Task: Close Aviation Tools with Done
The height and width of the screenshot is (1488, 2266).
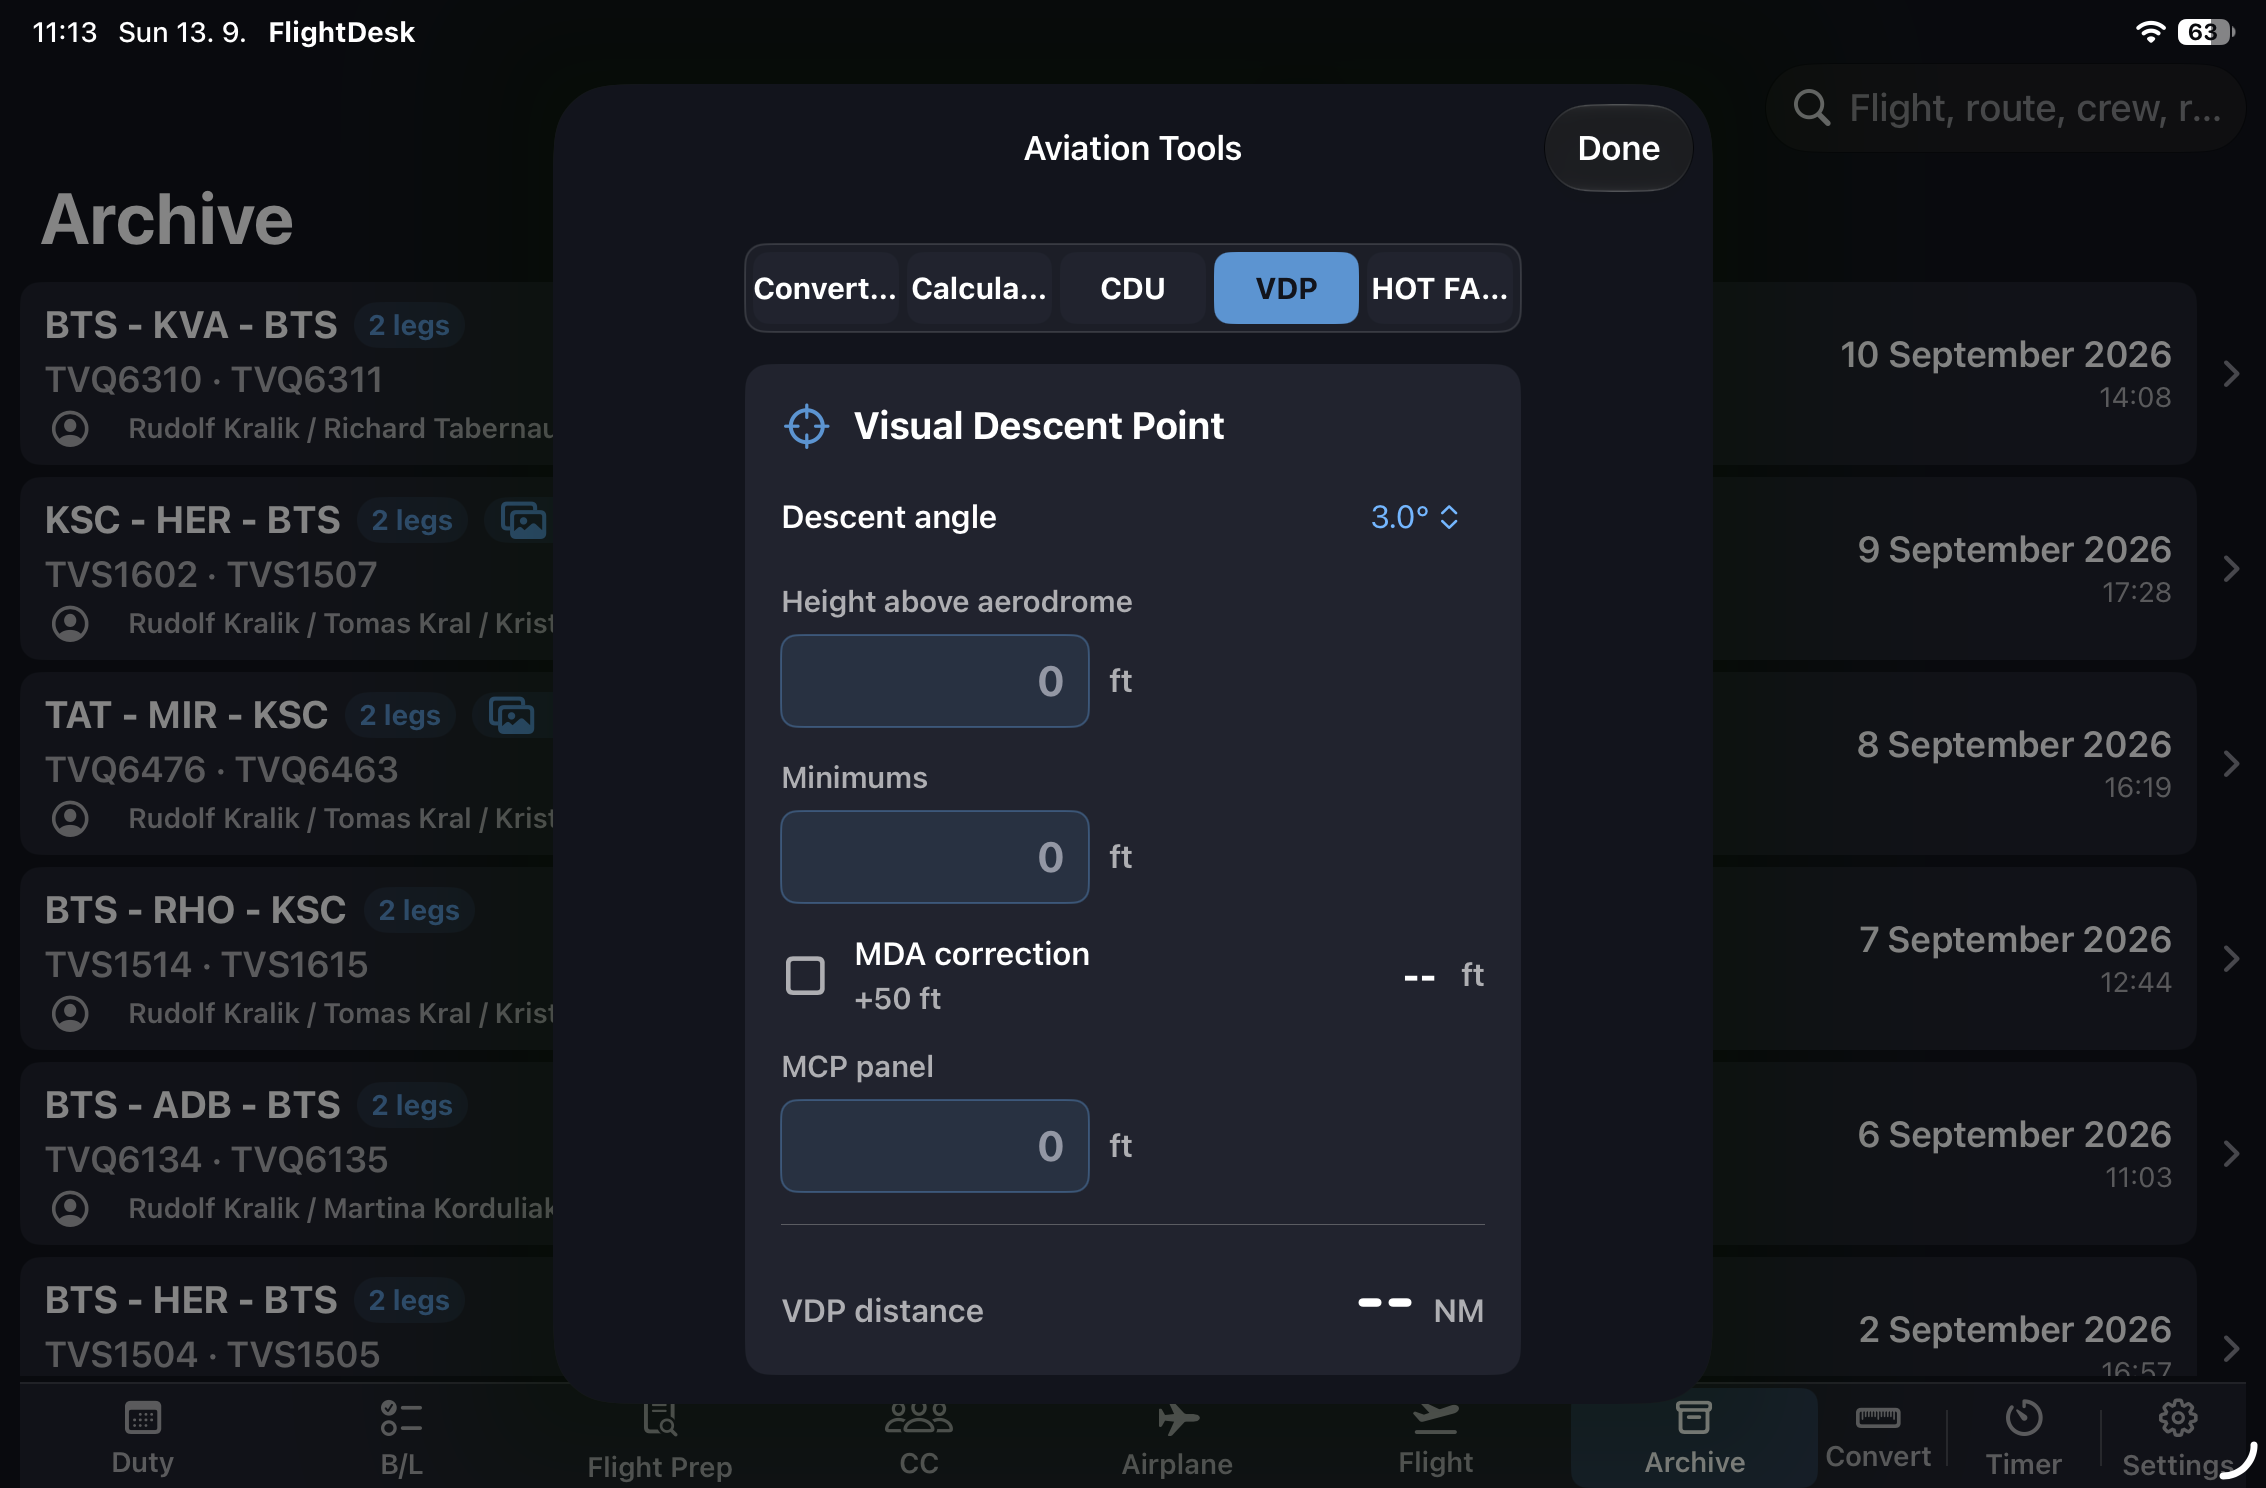Action: pyautogui.click(x=1618, y=148)
